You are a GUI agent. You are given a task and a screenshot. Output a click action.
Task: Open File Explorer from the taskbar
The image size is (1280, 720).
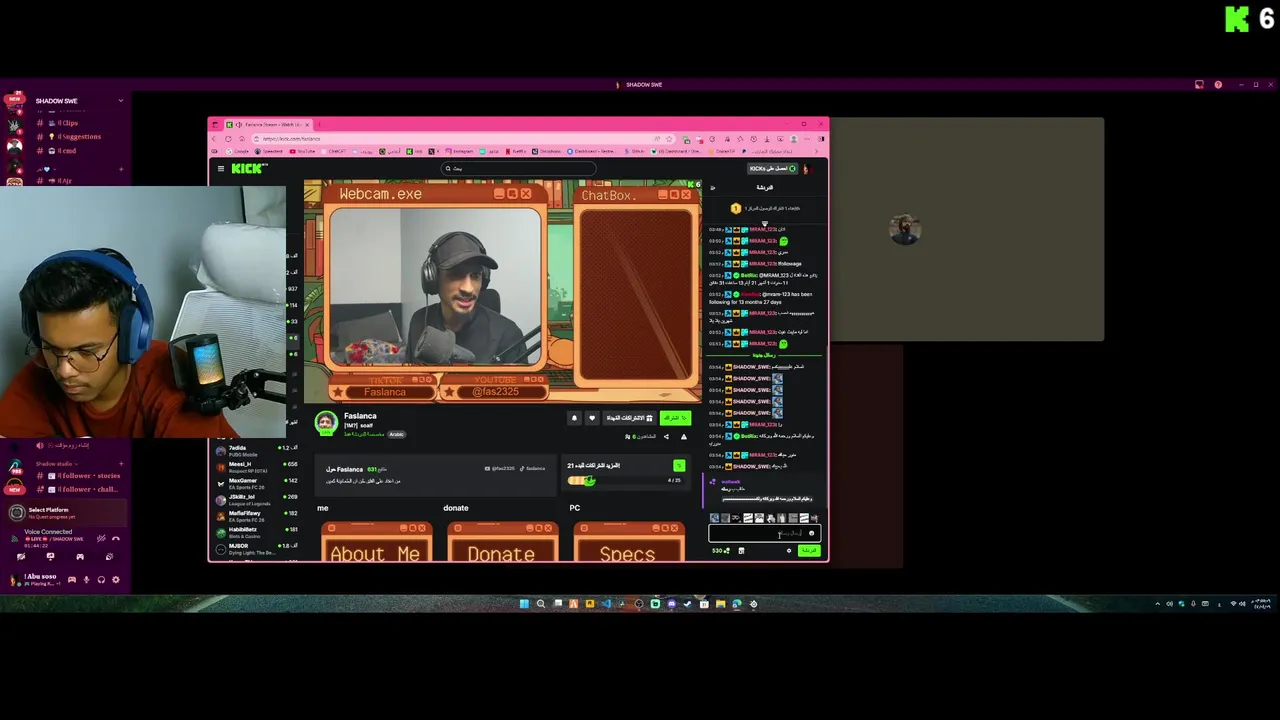[x=720, y=603]
